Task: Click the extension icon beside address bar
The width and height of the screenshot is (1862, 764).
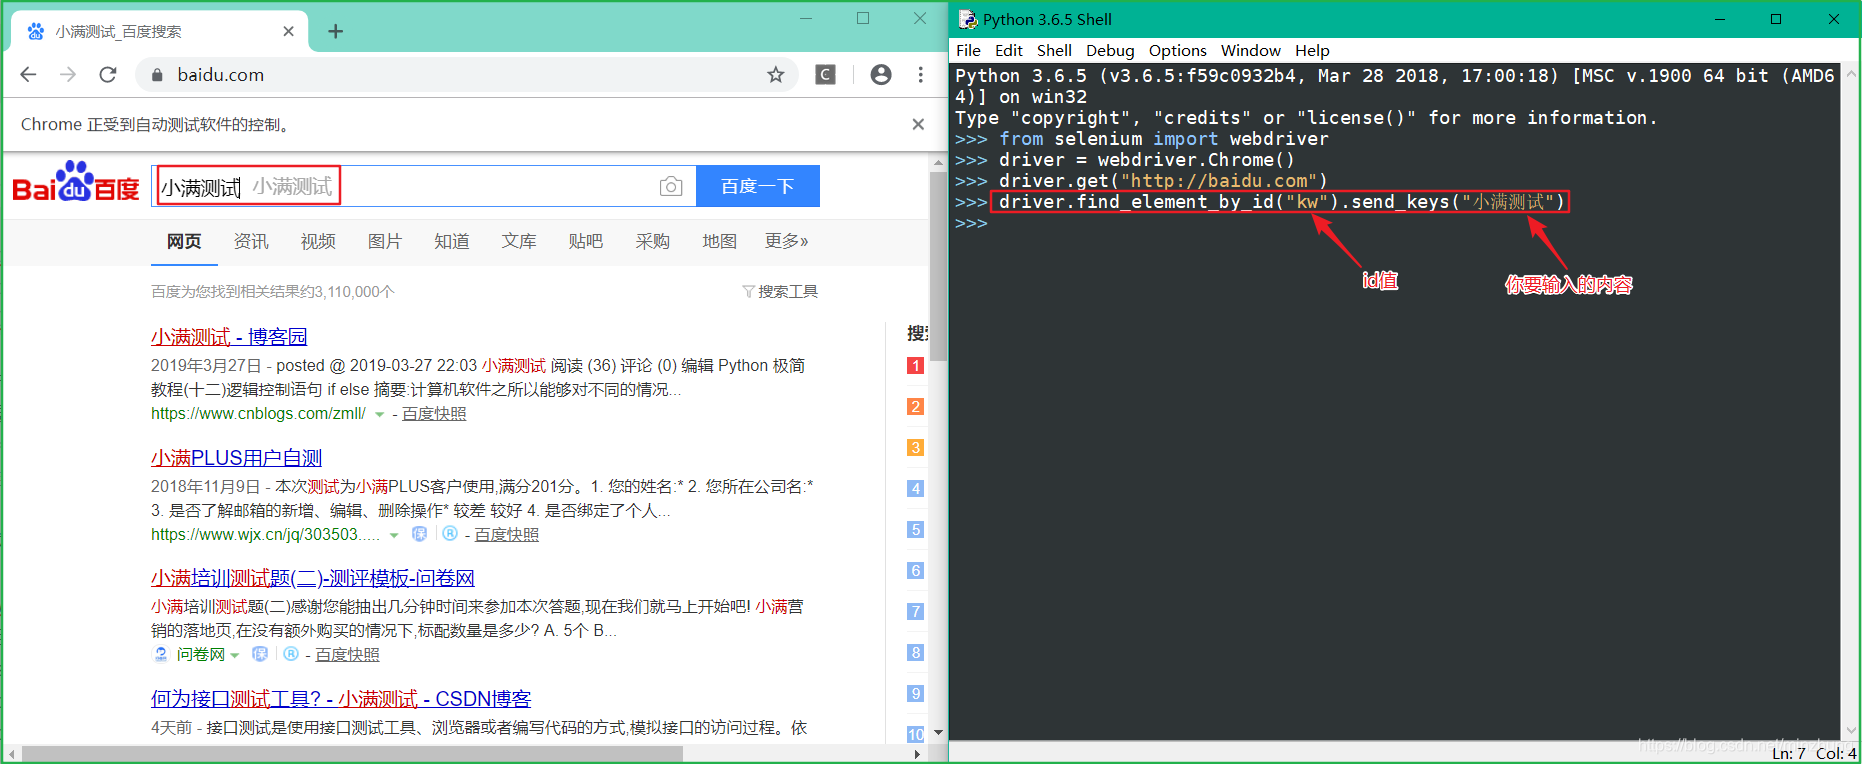Action: tap(826, 74)
